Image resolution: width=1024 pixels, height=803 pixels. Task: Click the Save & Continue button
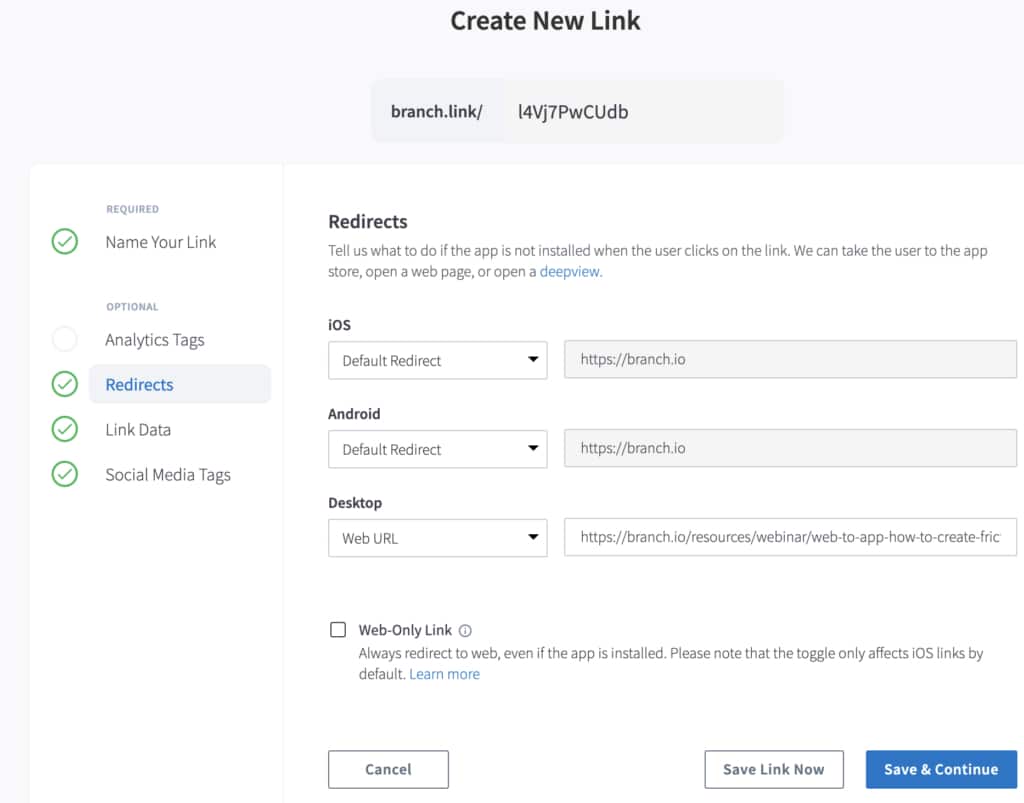coord(940,769)
